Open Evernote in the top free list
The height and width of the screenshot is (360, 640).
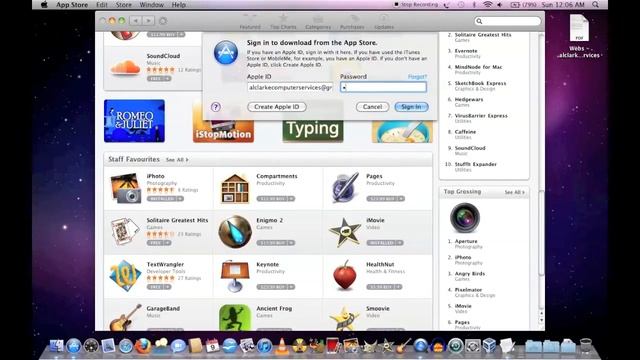click(466, 51)
